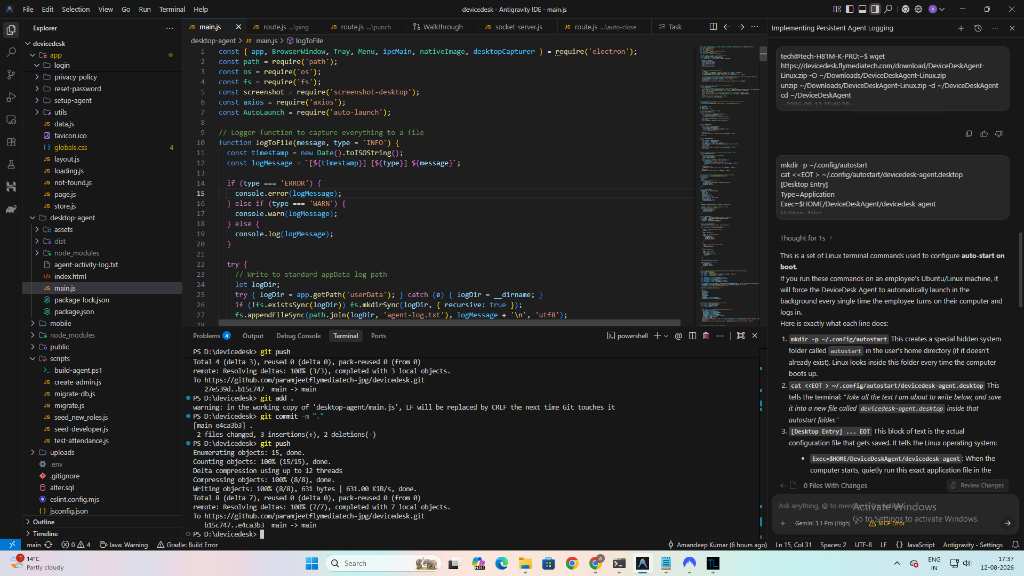The width and height of the screenshot is (1024, 576).
Task: Start a new chat with the plus icon
Action: (961, 28)
